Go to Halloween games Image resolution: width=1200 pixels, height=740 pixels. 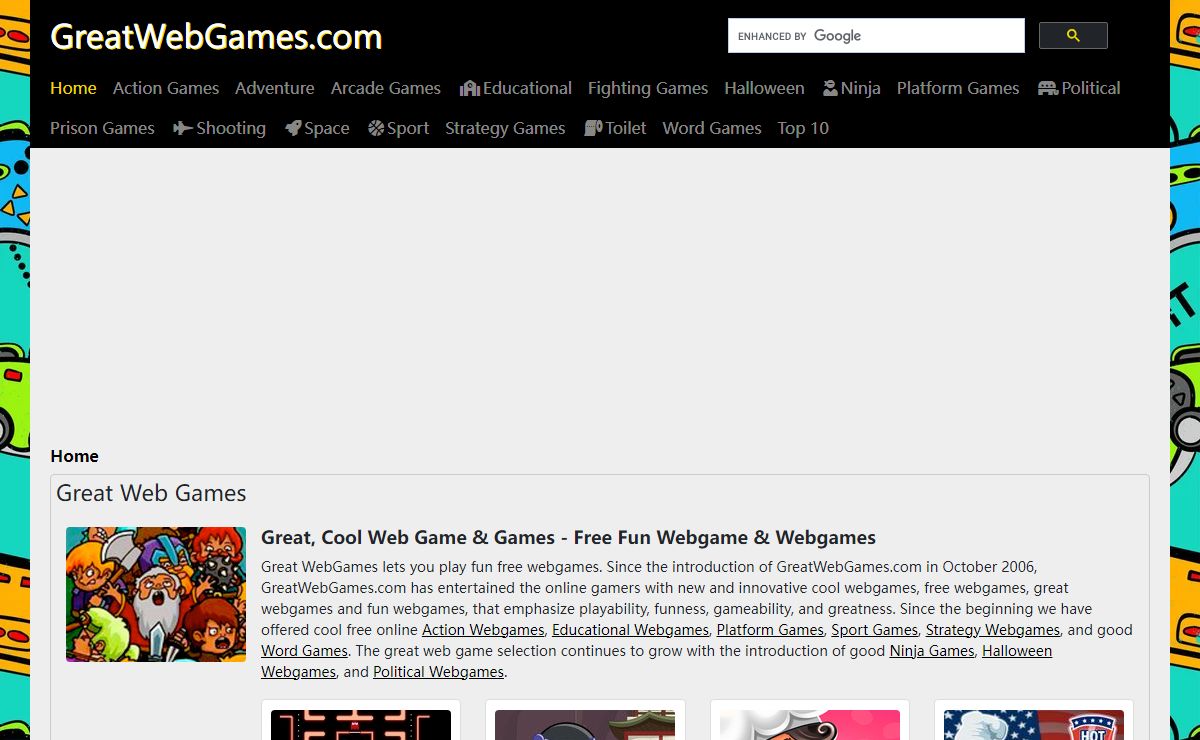(x=764, y=88)
